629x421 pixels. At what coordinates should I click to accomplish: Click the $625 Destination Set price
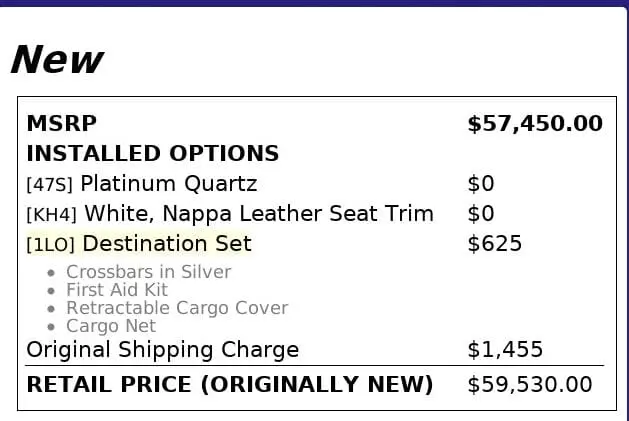494,244
